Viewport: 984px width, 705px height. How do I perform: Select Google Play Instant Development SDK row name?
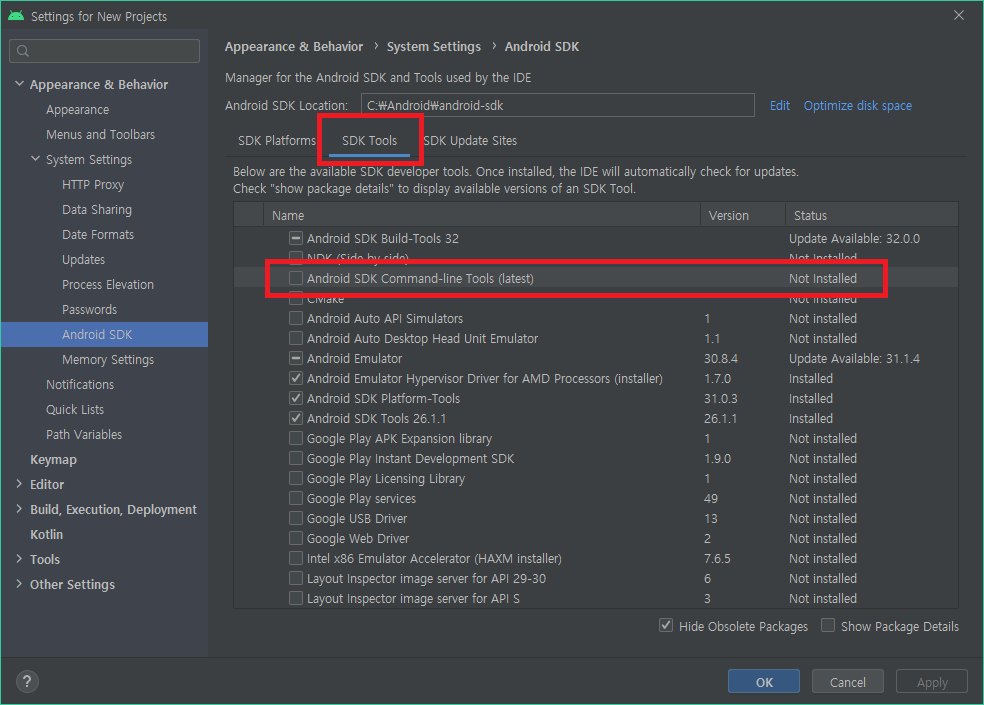tap(410, 458)
